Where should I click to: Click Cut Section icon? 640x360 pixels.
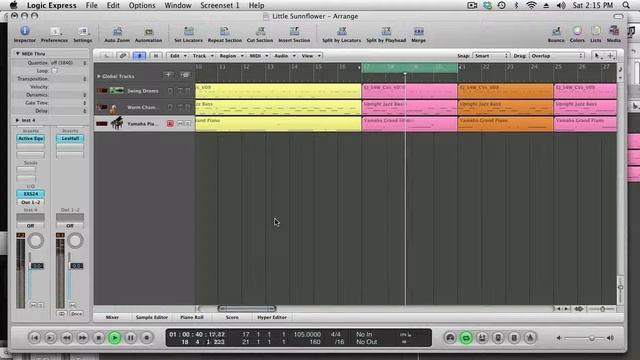point(260,34)
